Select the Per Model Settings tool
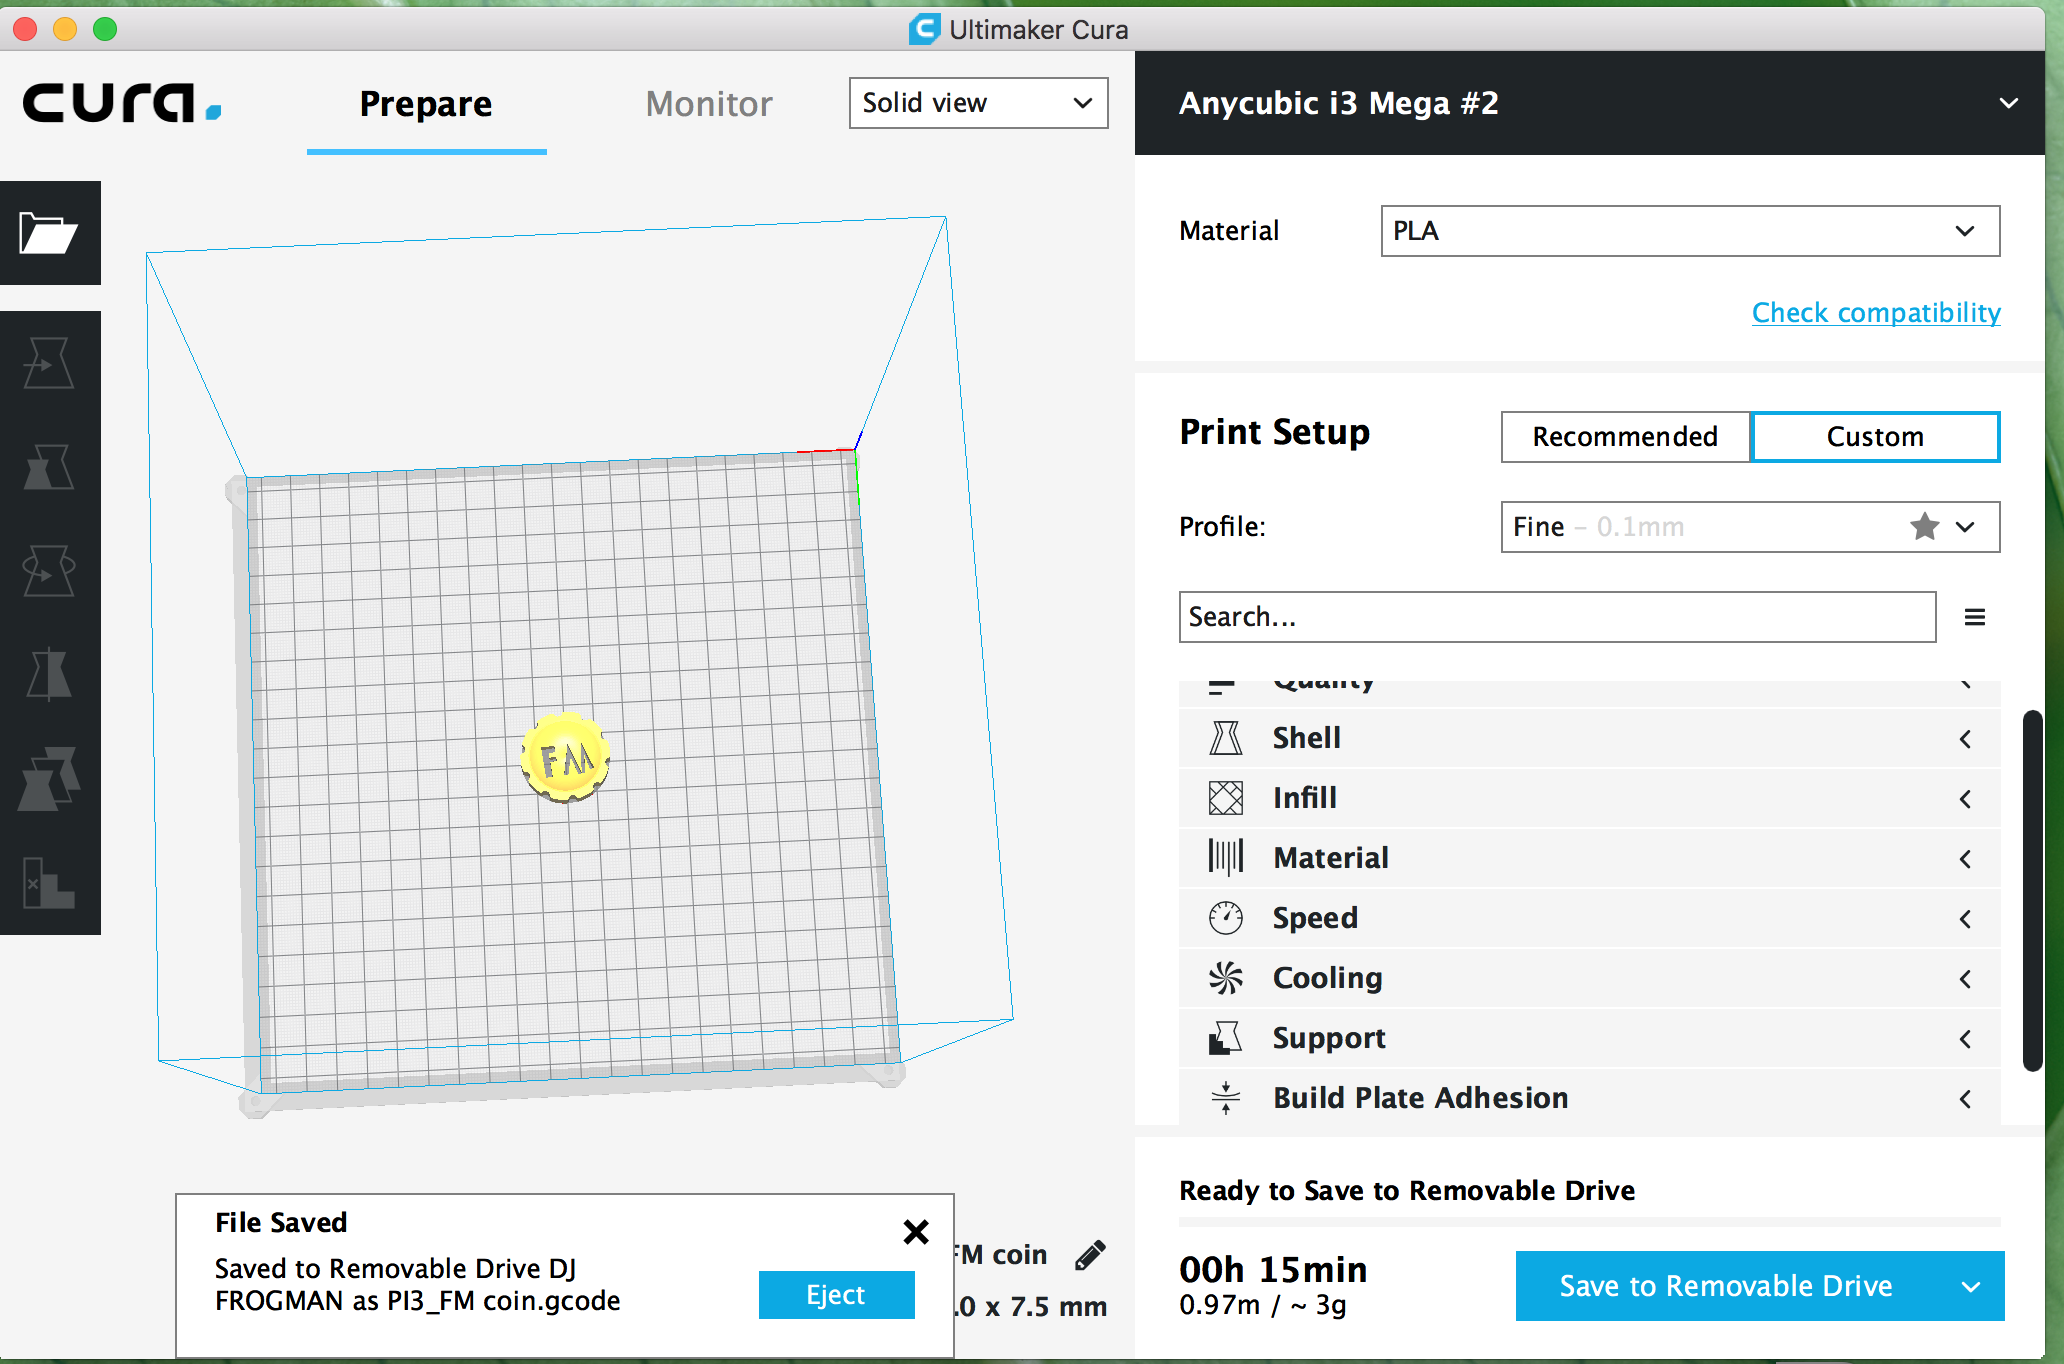 click(x=49, y=779)
